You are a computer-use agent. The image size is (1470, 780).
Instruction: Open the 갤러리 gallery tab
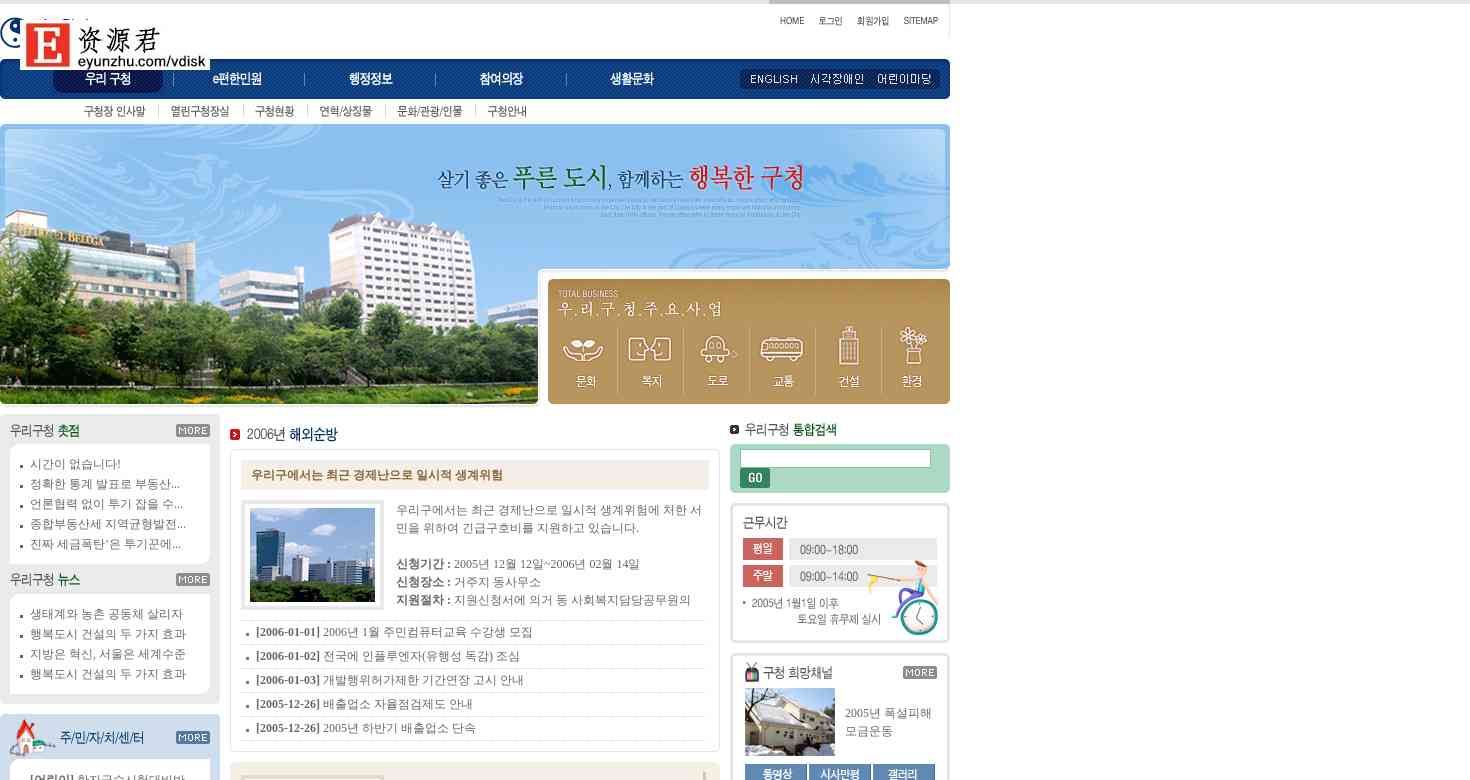[903, 773]
